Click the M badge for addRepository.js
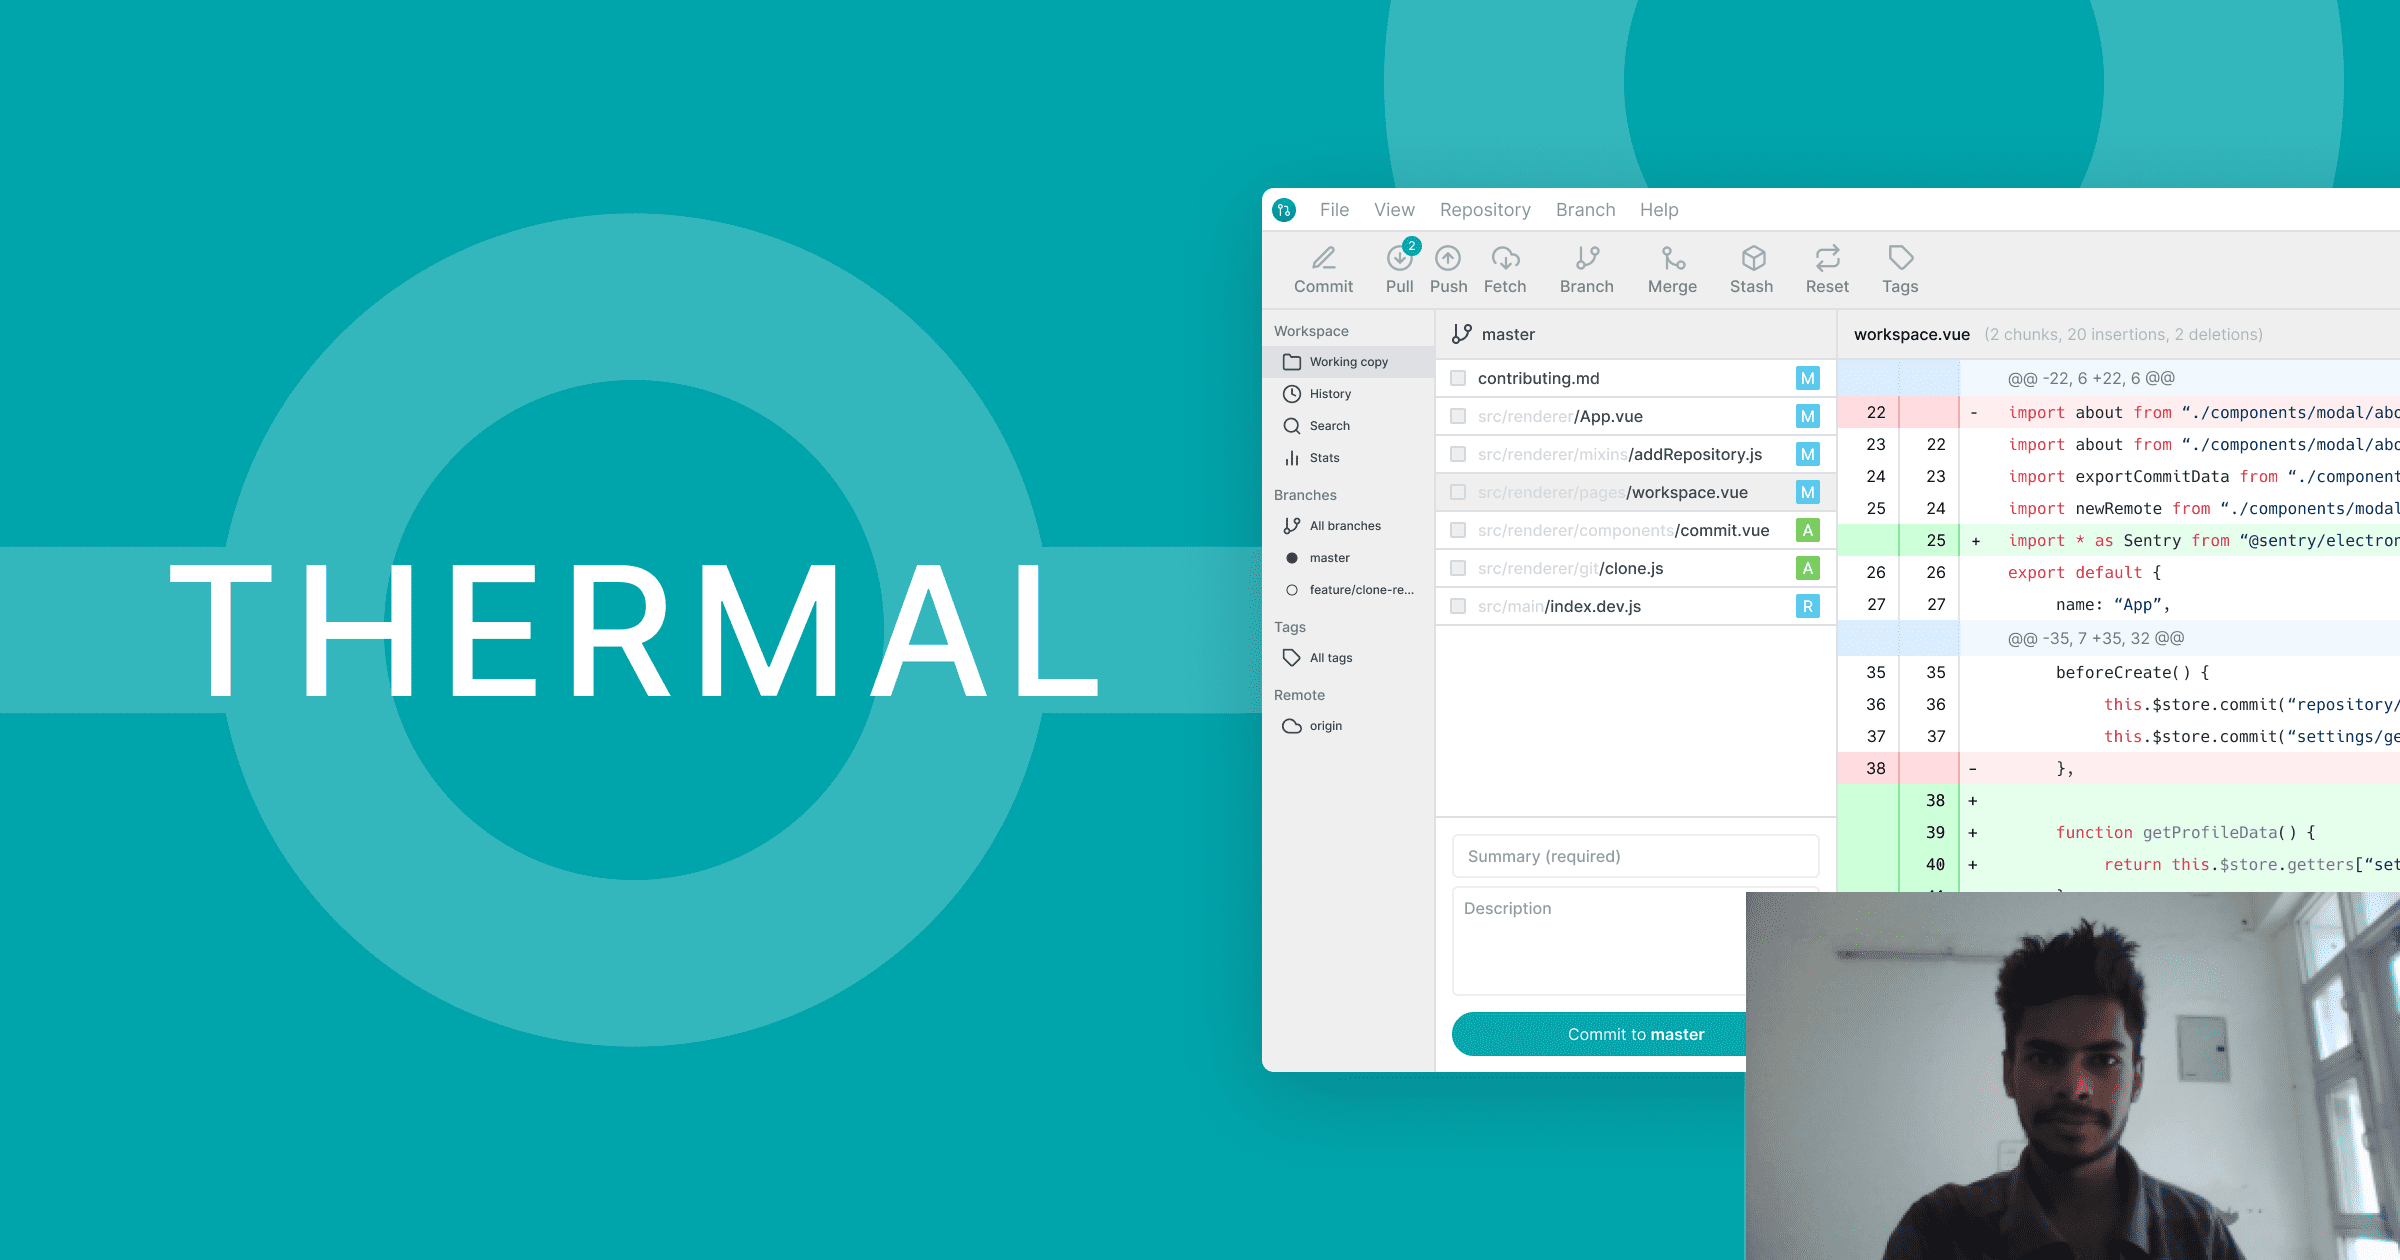 pyautogui.click(x=1807, y=454)
